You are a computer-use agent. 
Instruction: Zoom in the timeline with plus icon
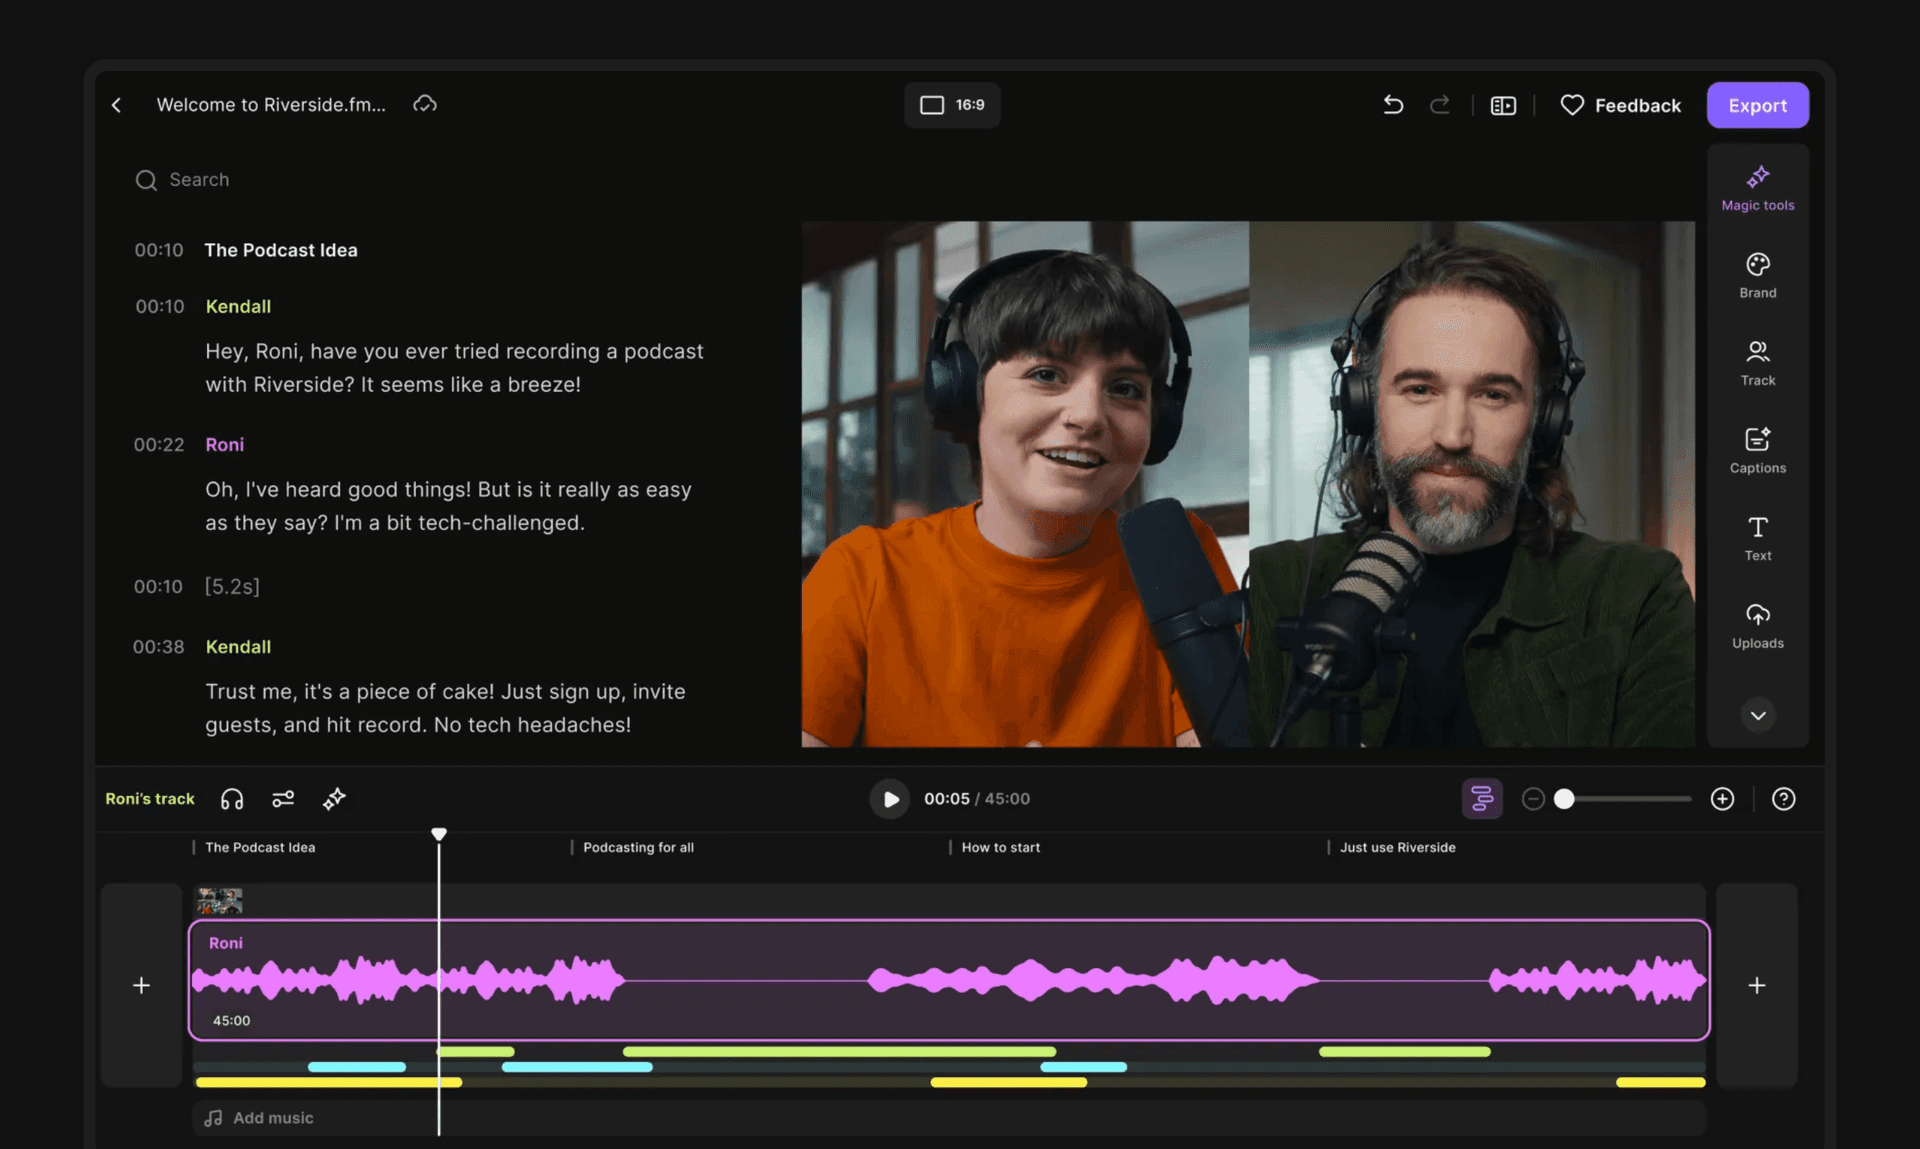coord(1722,799)
